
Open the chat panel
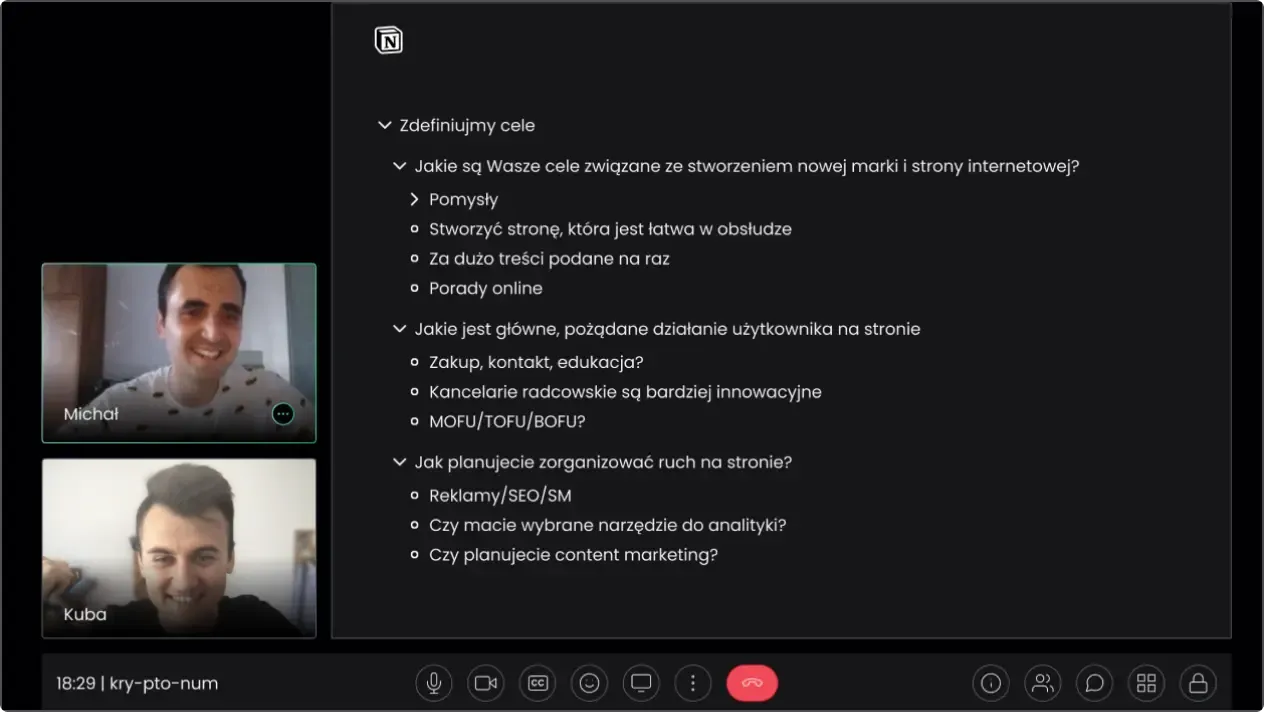(x=1094, y=683)
